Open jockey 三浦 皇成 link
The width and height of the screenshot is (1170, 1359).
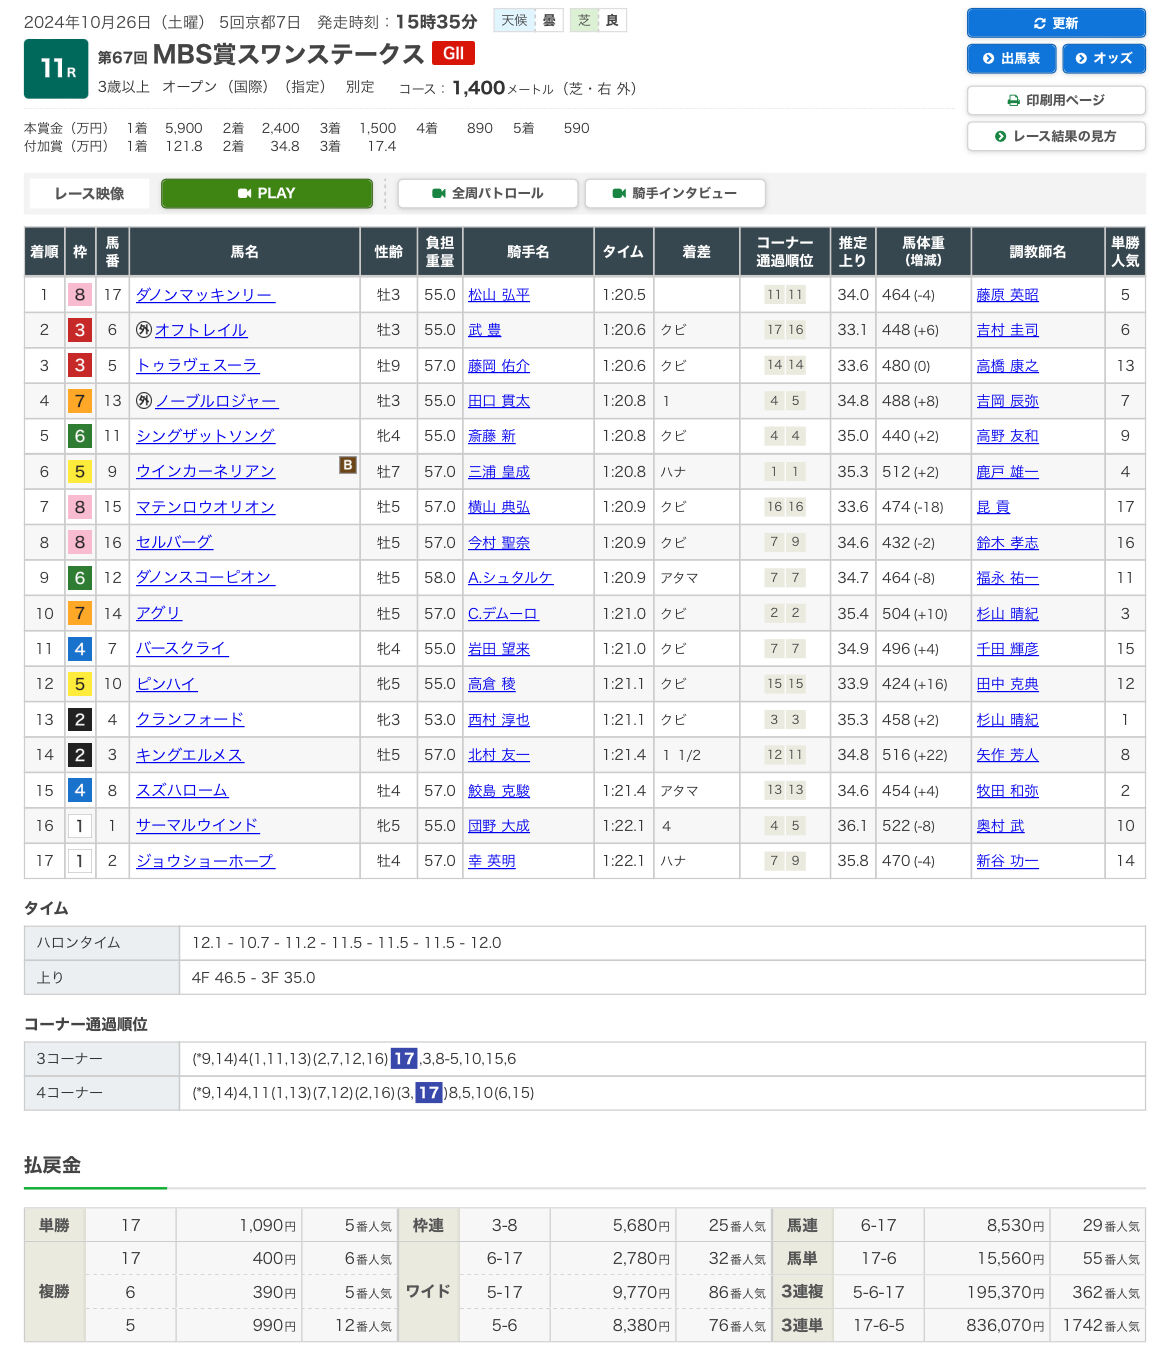coord(499,472)
